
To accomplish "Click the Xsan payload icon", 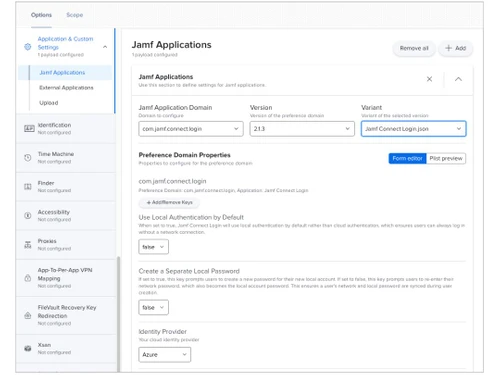I will [28, 348].
